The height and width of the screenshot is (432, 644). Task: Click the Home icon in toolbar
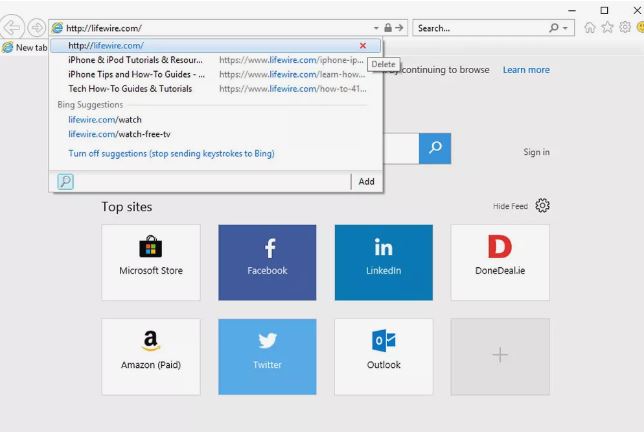[x=590, y=28]
